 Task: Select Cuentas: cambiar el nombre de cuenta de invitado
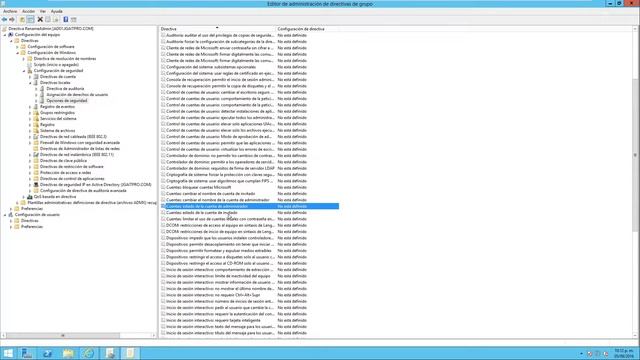point(211,194)
